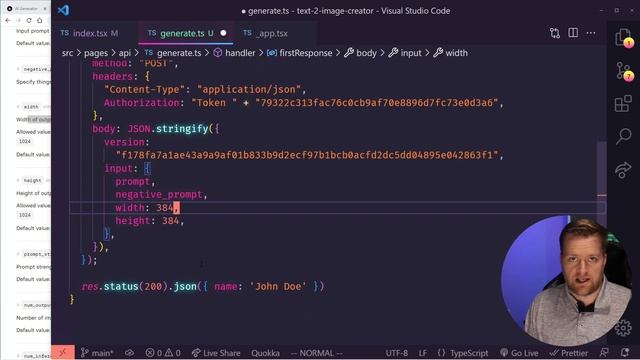Click the browser reload icon in browser window
The width and height of the screenshot is (640, 360).
(x=29, y=20)
